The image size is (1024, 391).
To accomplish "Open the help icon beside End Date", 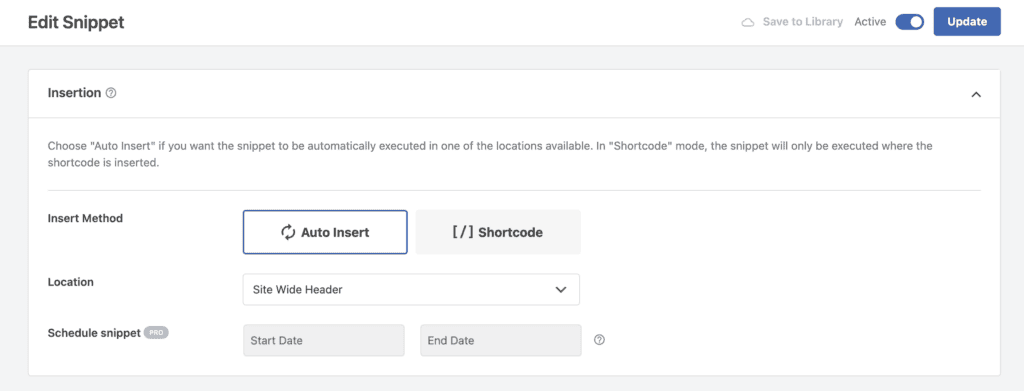I will [x=600, y=339].
